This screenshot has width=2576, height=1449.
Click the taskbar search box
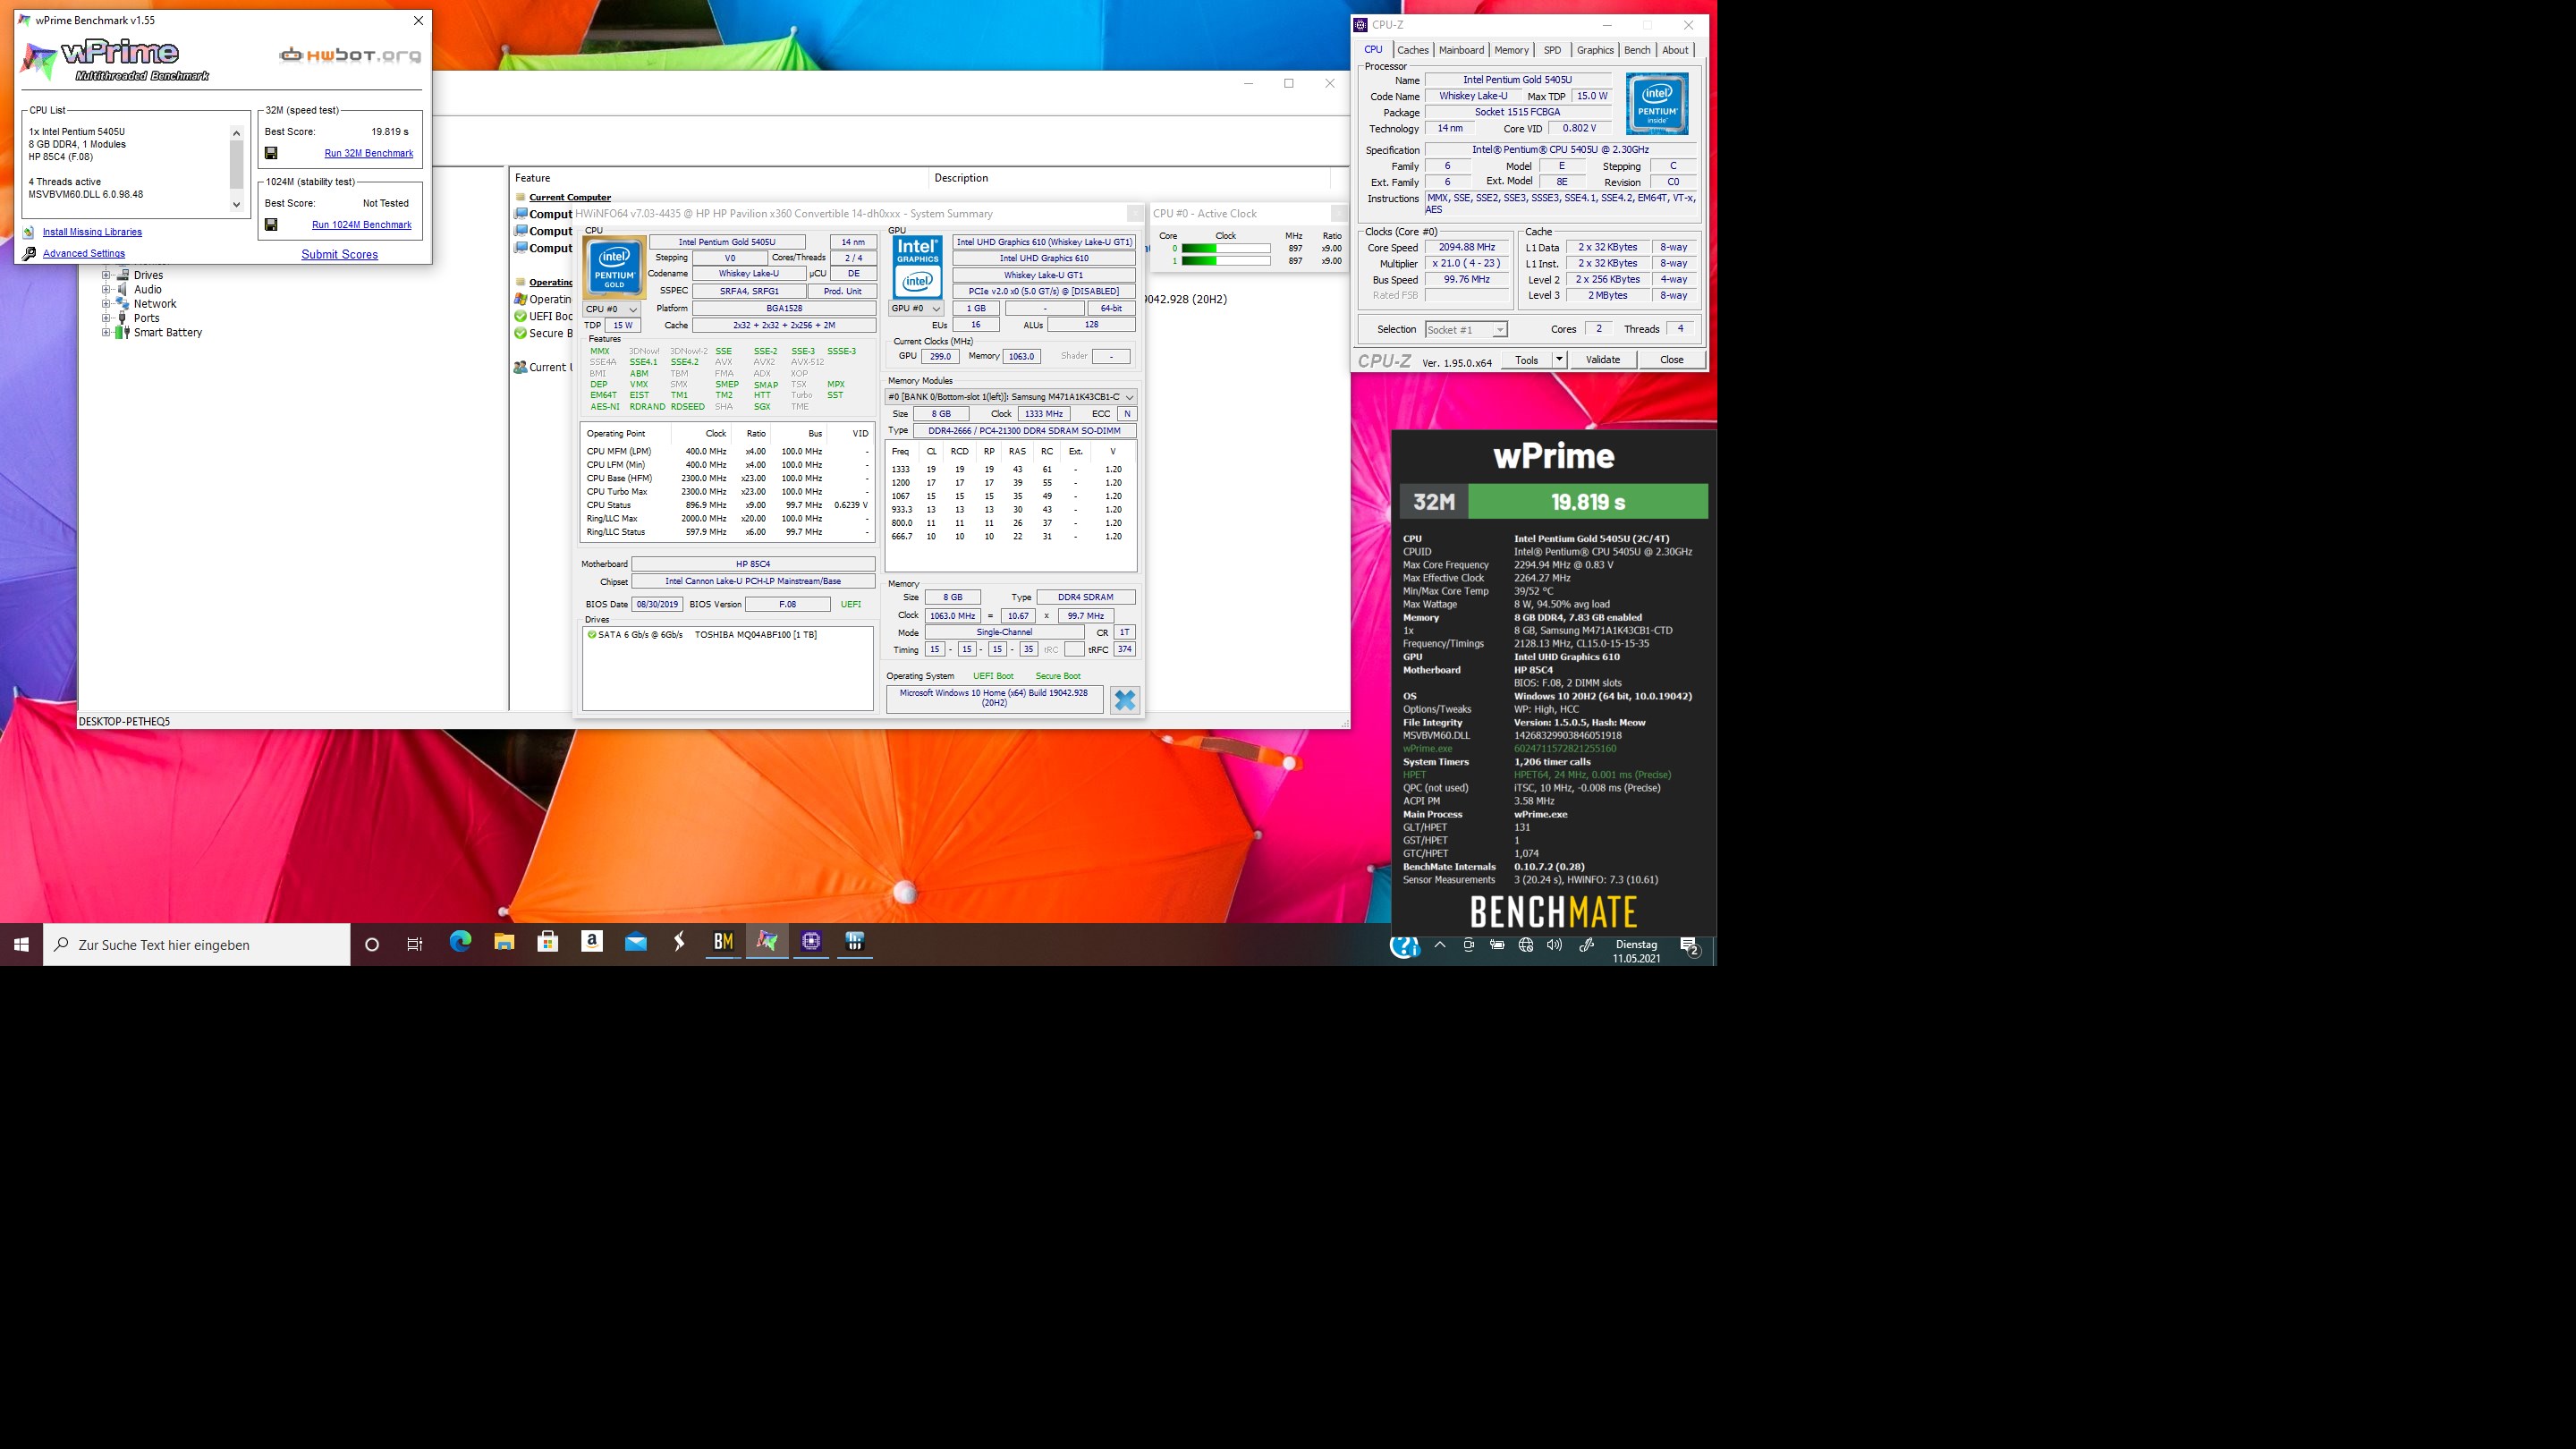coord(197,945)
